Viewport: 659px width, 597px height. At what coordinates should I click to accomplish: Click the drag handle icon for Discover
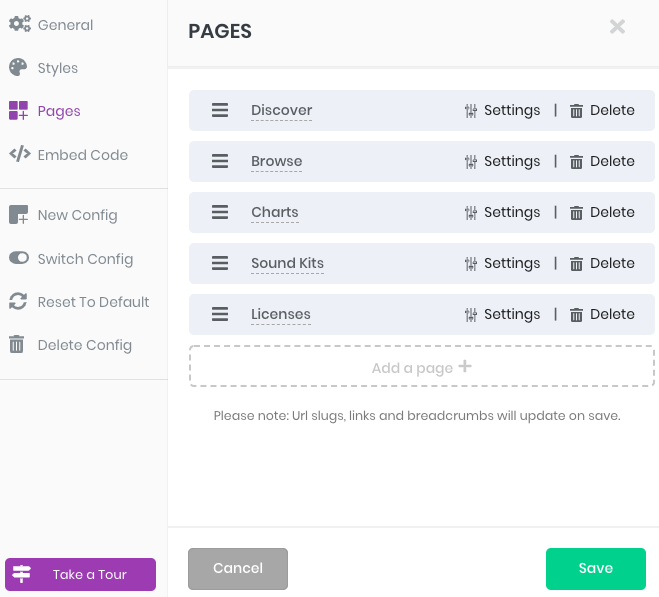pos(220,110)
